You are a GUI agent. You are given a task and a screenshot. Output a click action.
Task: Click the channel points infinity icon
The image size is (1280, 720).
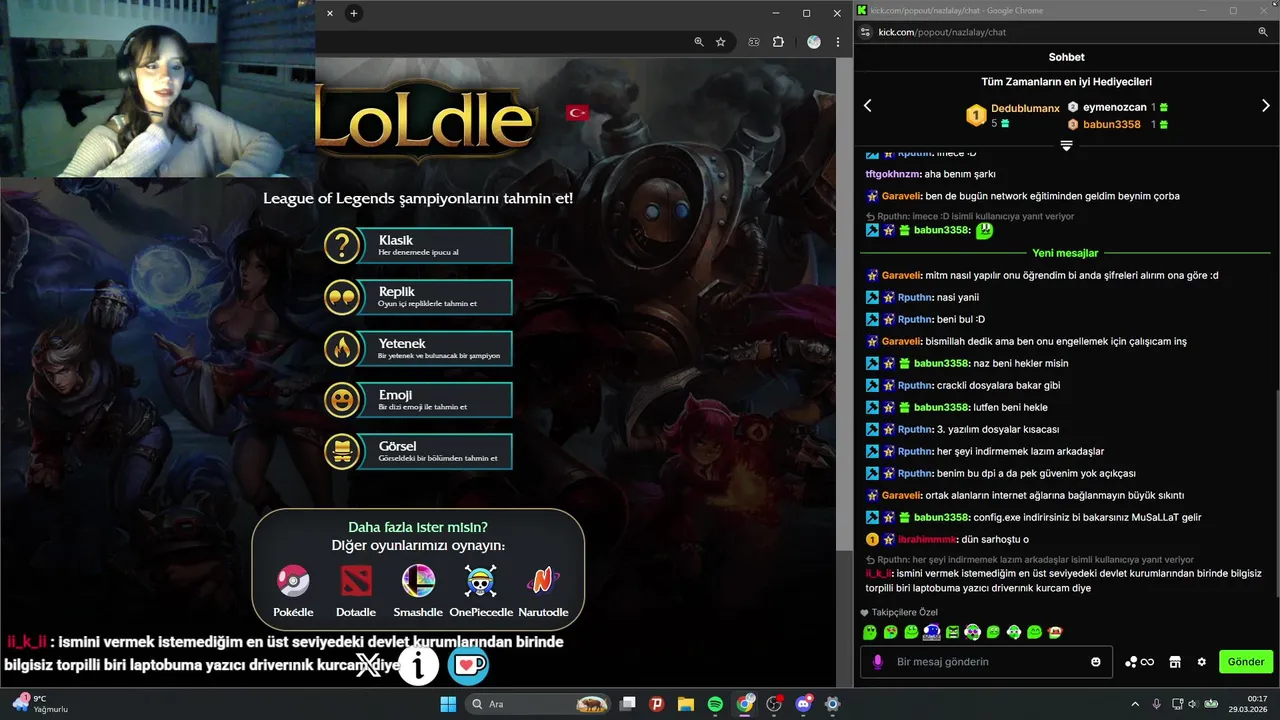(x=1140, y=662)
